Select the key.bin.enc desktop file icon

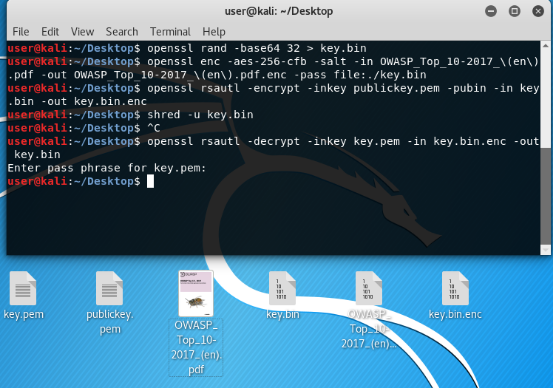tap(455, 288)
